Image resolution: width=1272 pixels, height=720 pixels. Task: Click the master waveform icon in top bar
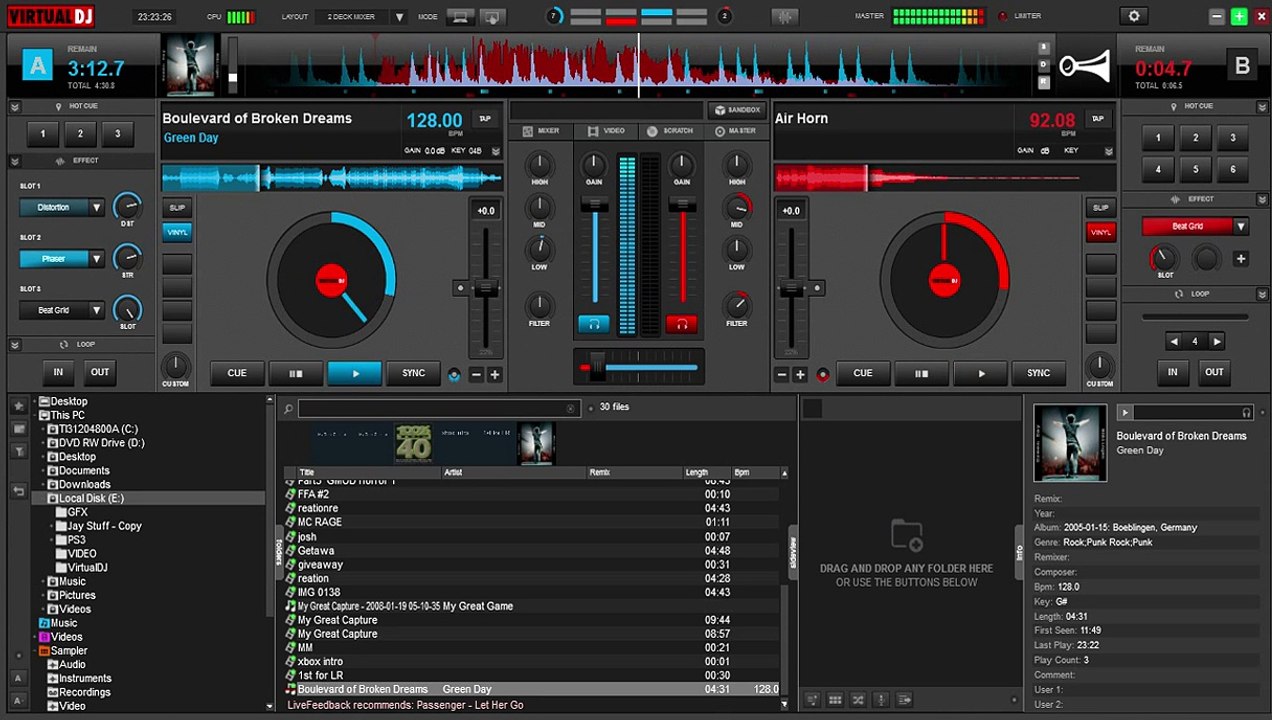click(786, 16)
